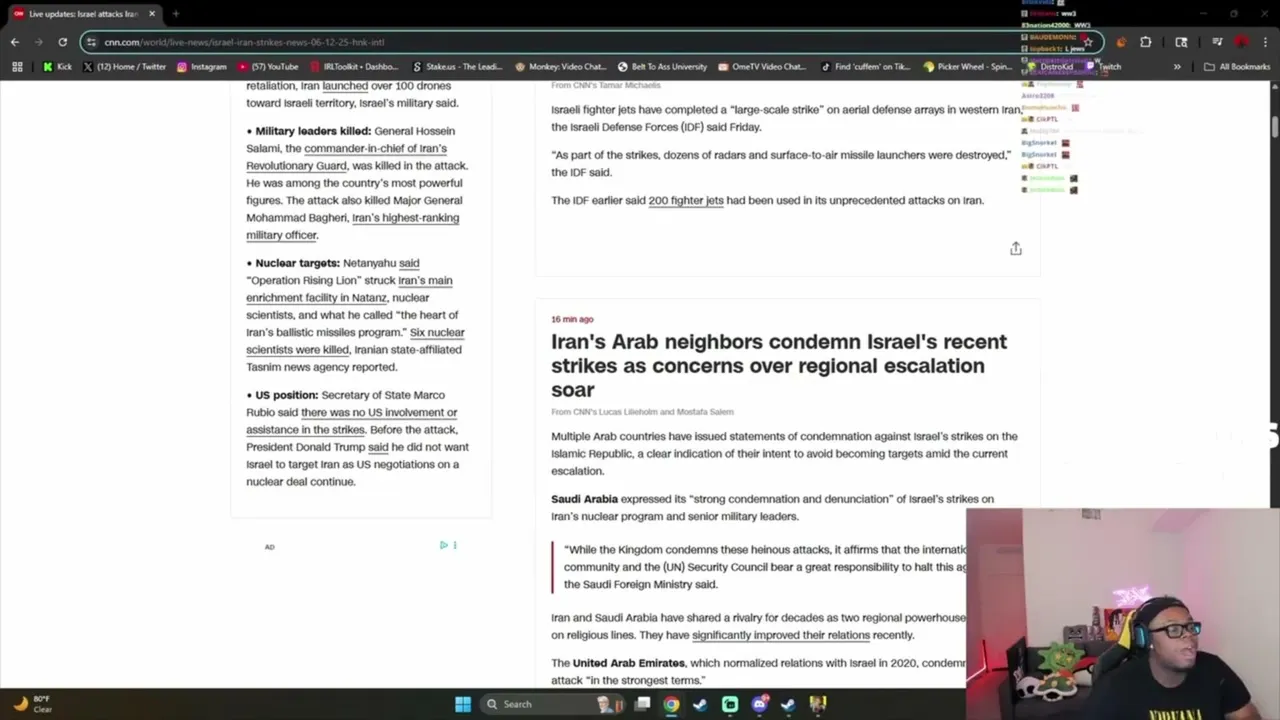This screenshot has height=720, width=1280.
Task: Close the Live updates CNN tab
Action: (152, 14)
